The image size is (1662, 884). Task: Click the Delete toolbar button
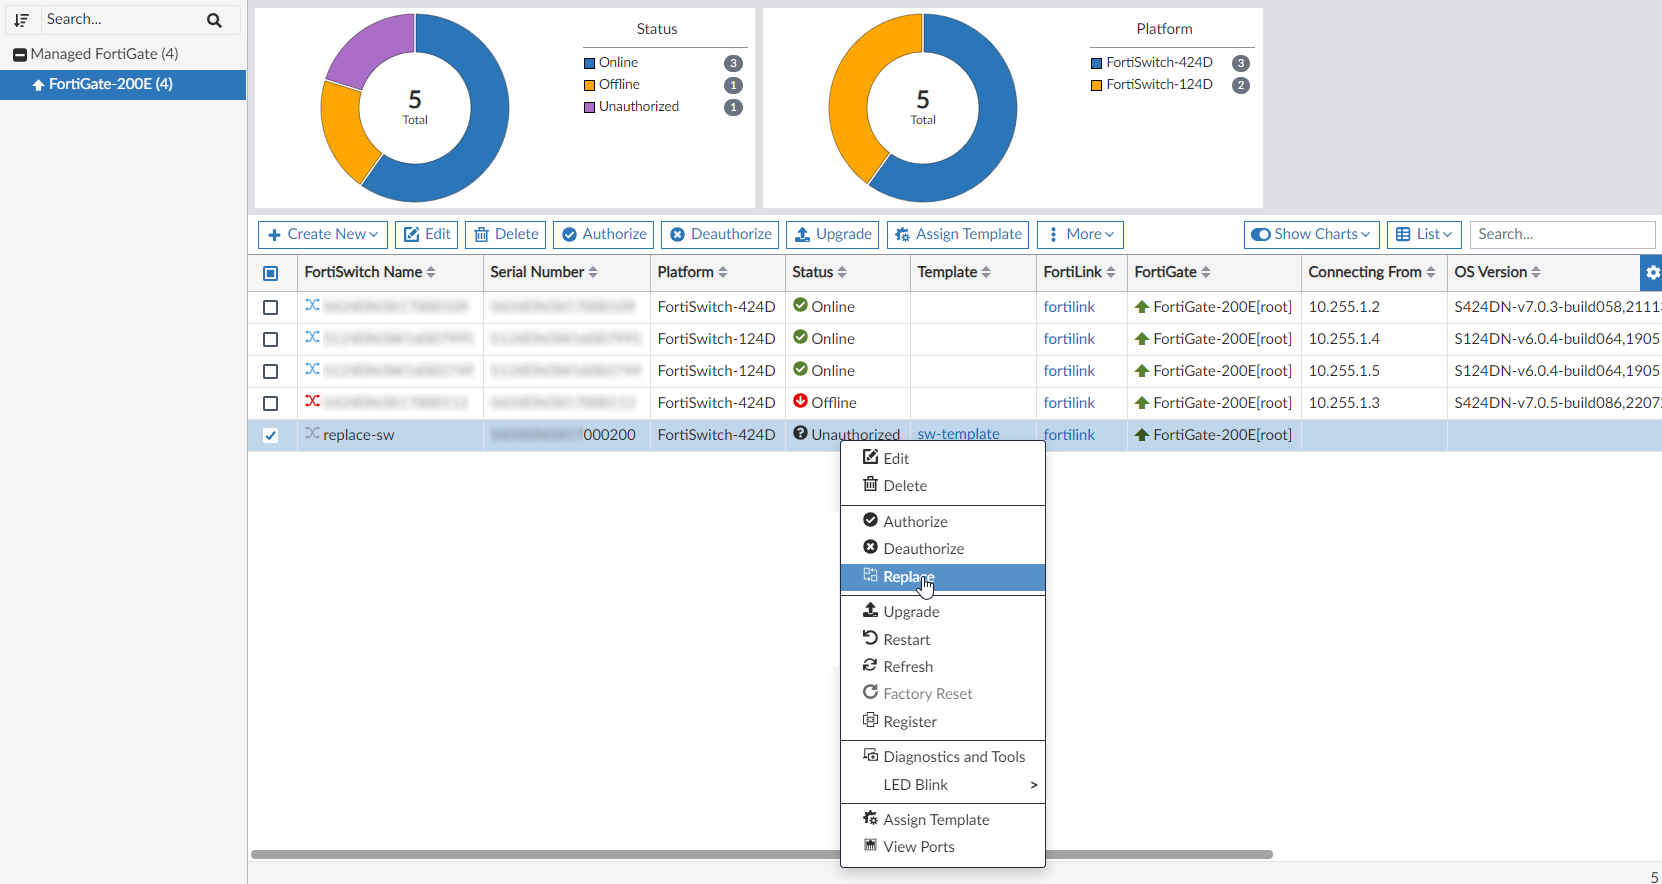pos(506,234)
